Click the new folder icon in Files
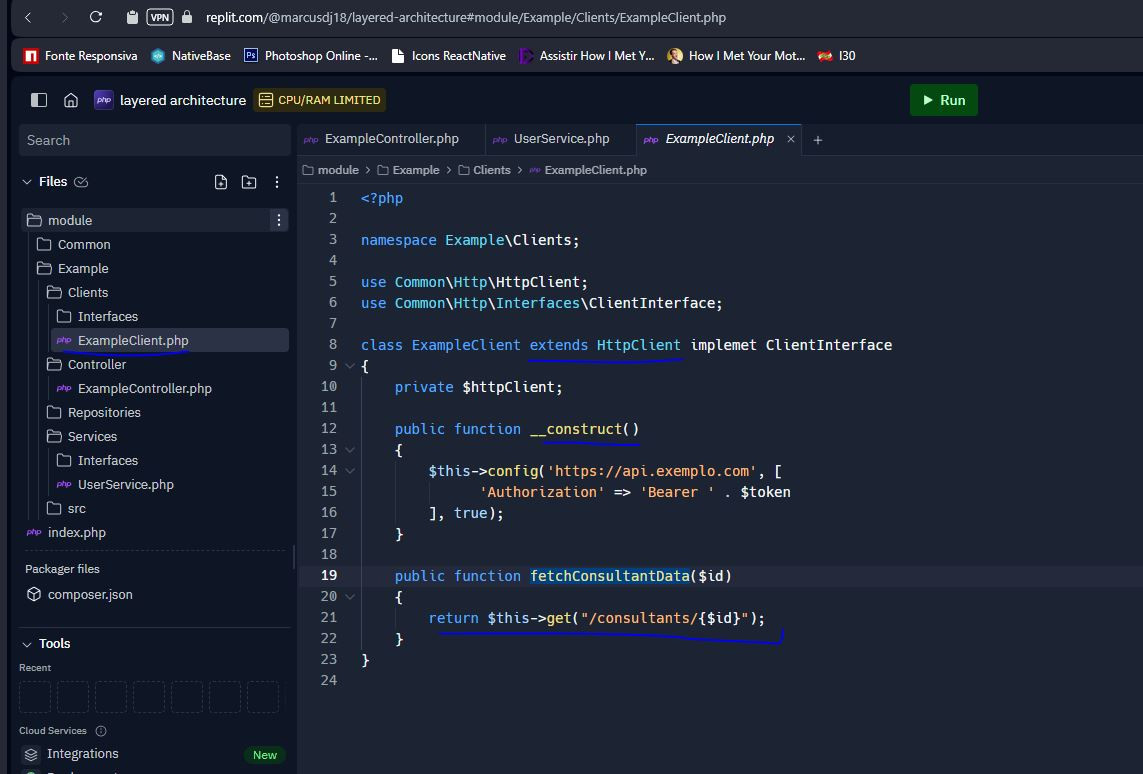 [x=249, y=182]
